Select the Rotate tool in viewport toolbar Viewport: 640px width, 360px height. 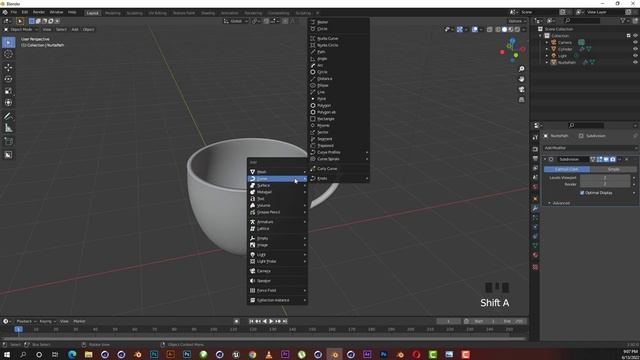tap(8, 79)
